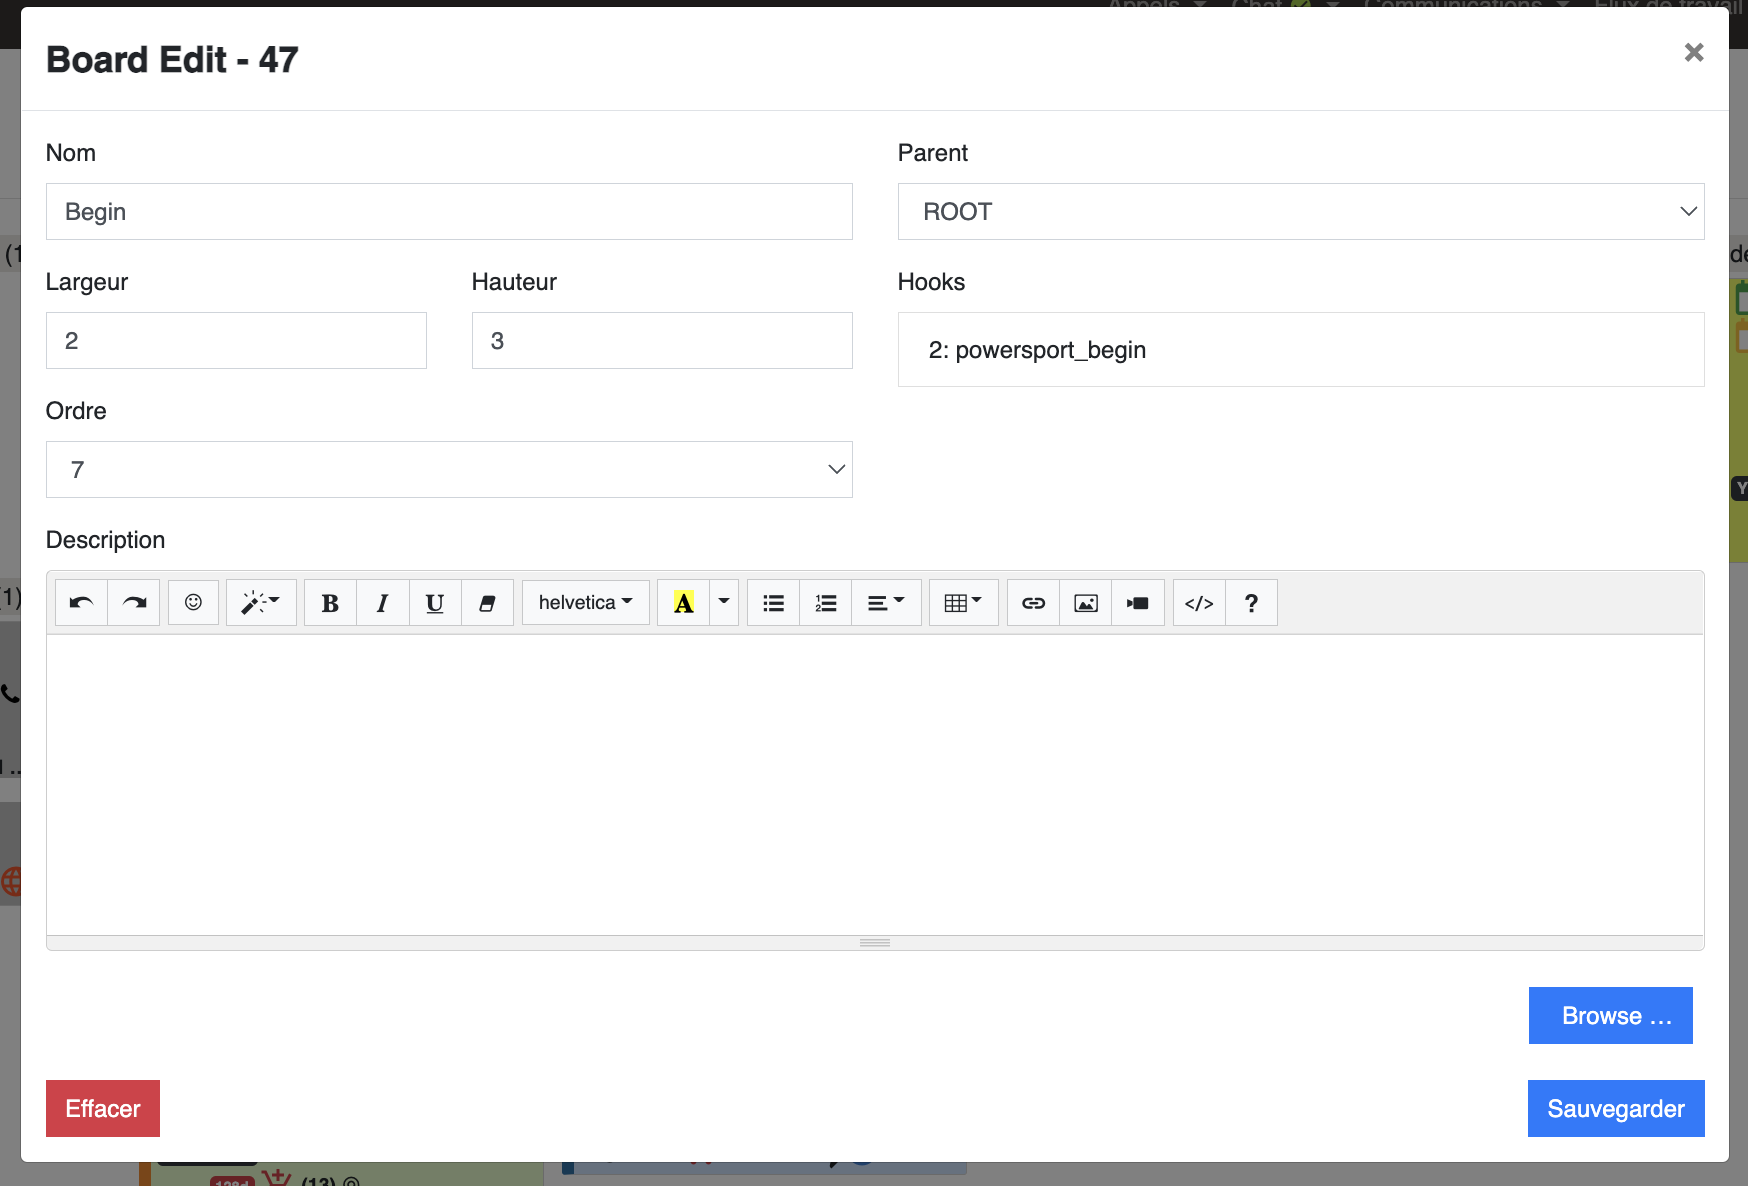Insert a picture using the image icon

click(x=1085, y=603)
